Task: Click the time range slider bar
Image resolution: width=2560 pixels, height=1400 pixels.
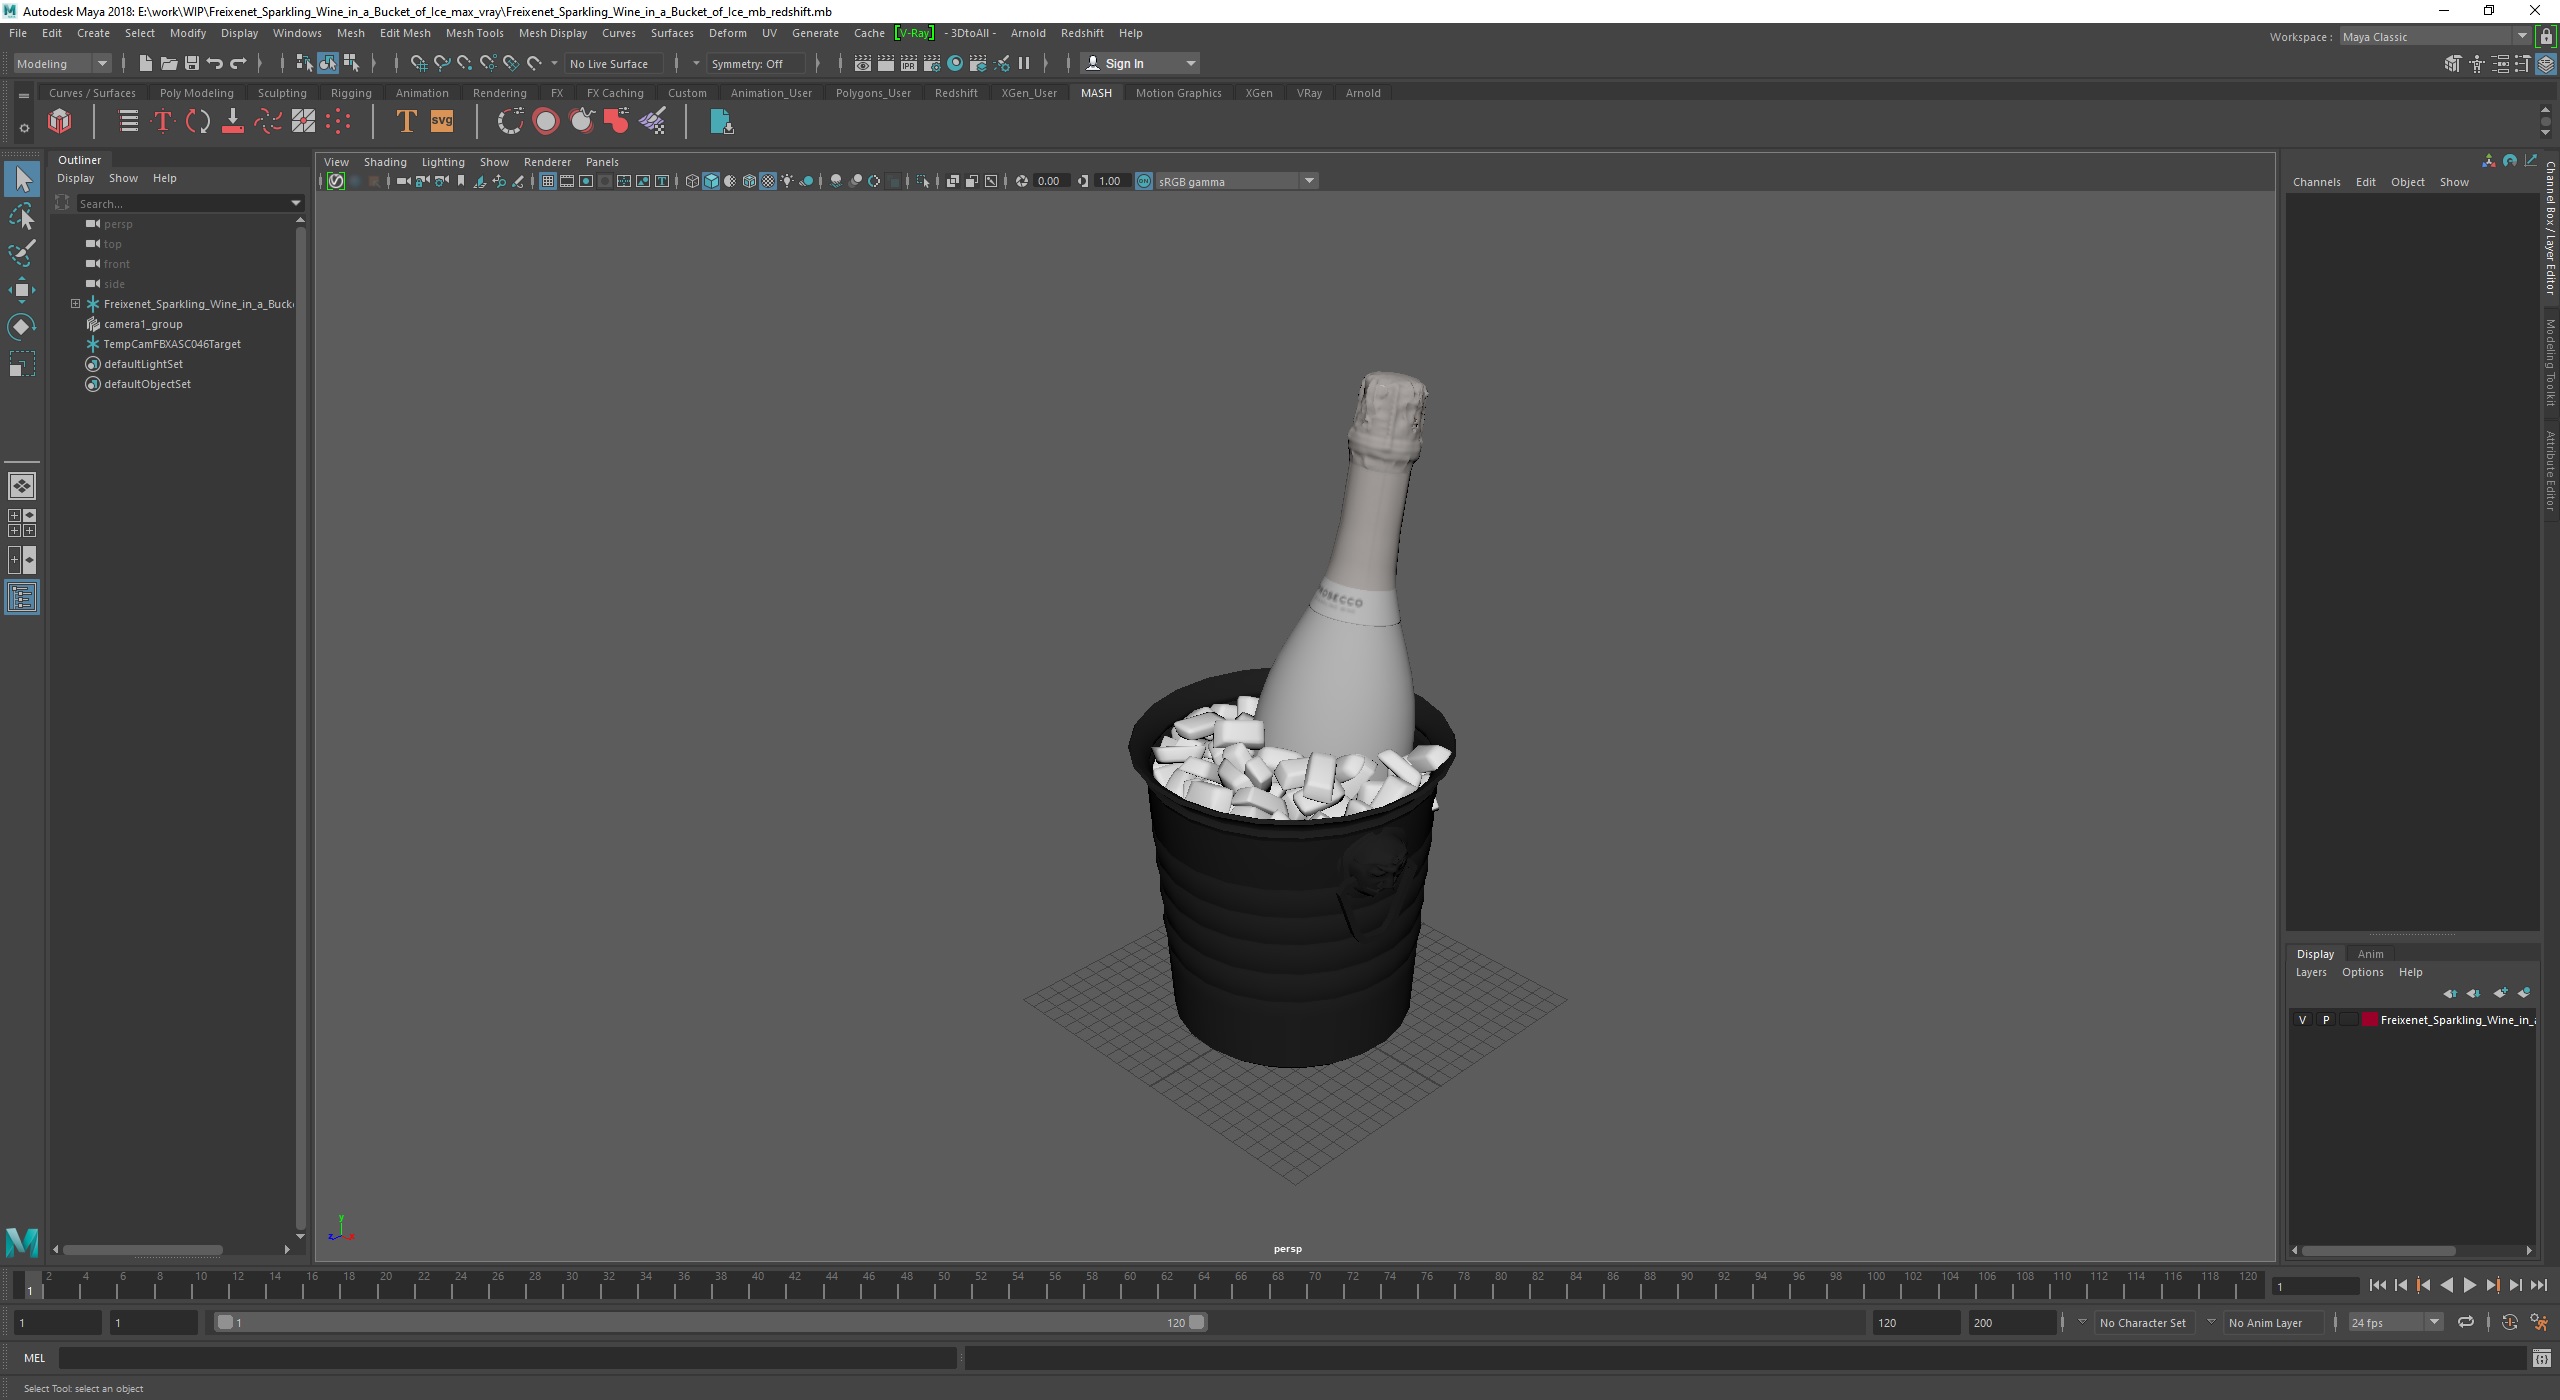Action: coord(711,1322)
